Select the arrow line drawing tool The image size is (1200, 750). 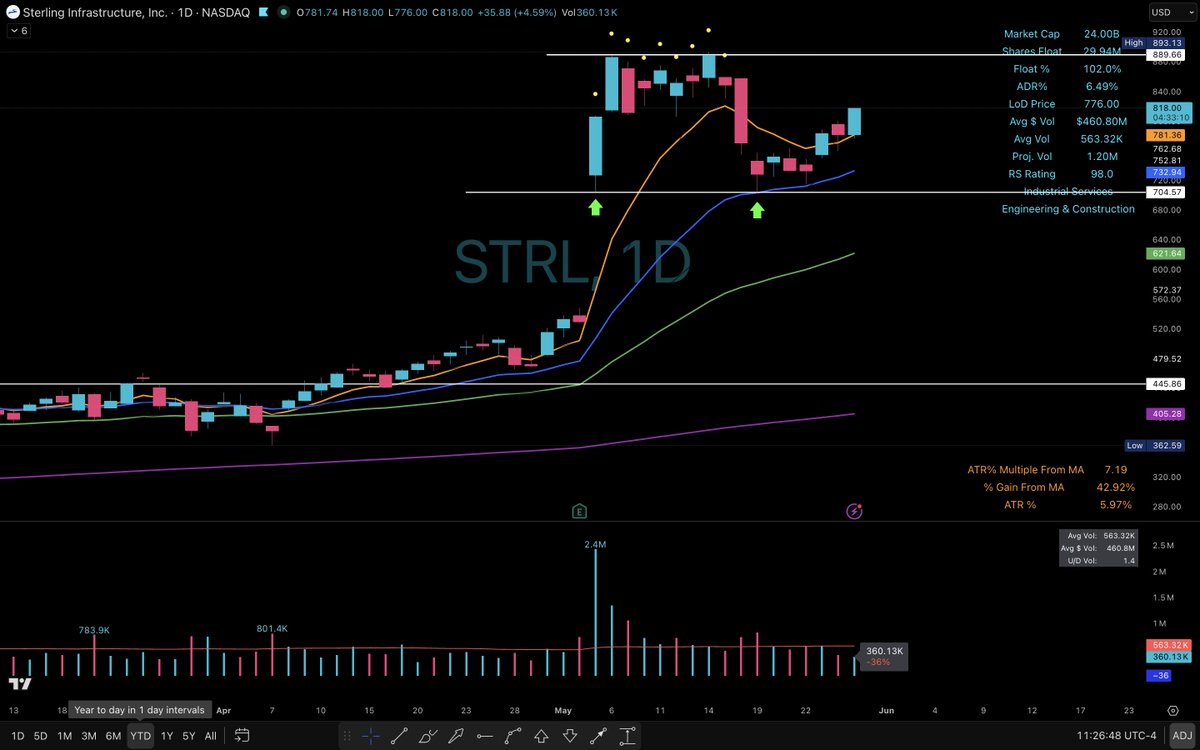(x=599, y=736)
